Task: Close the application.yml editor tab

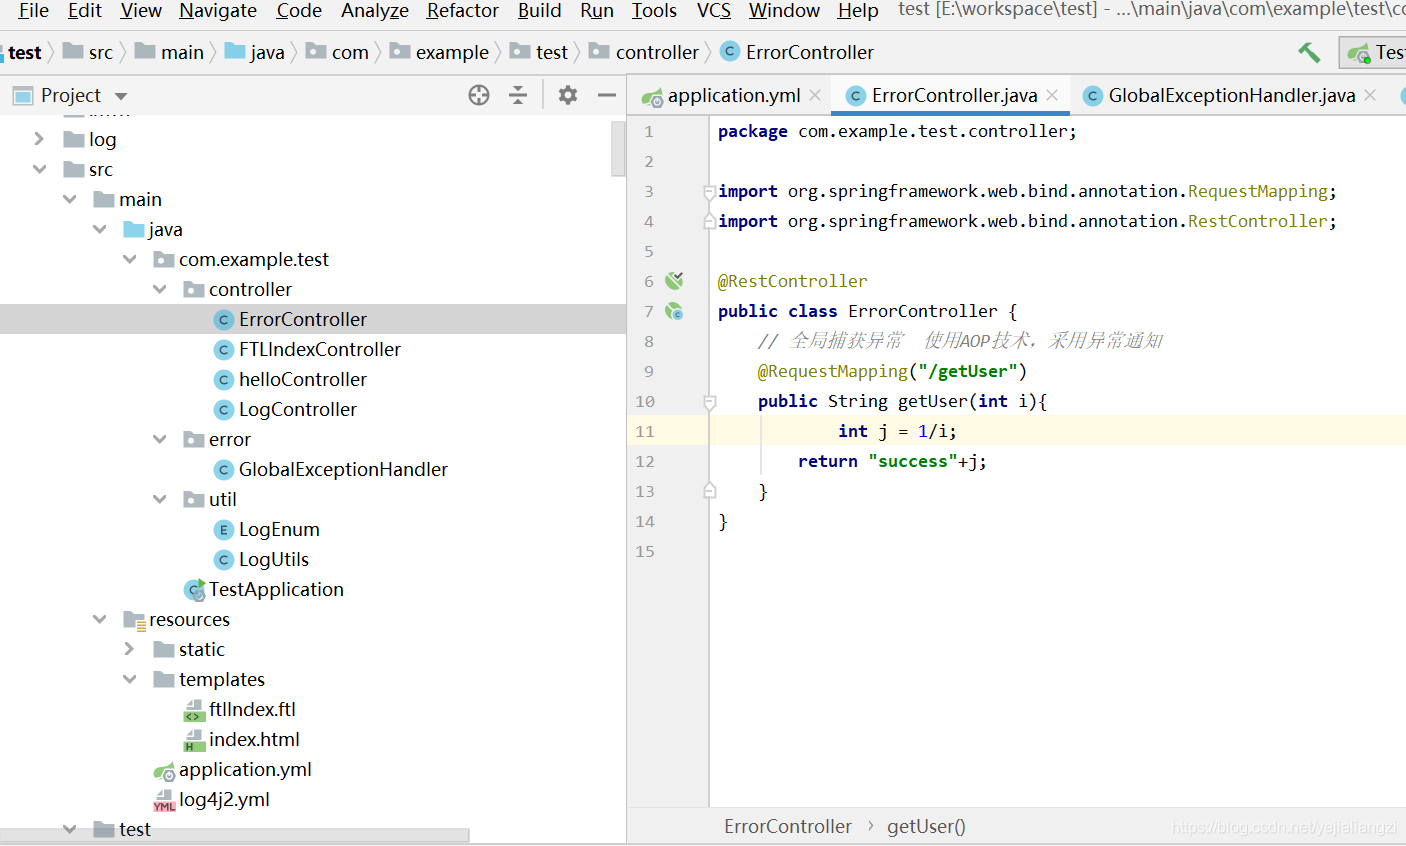Action: click(x=815, y=95)
